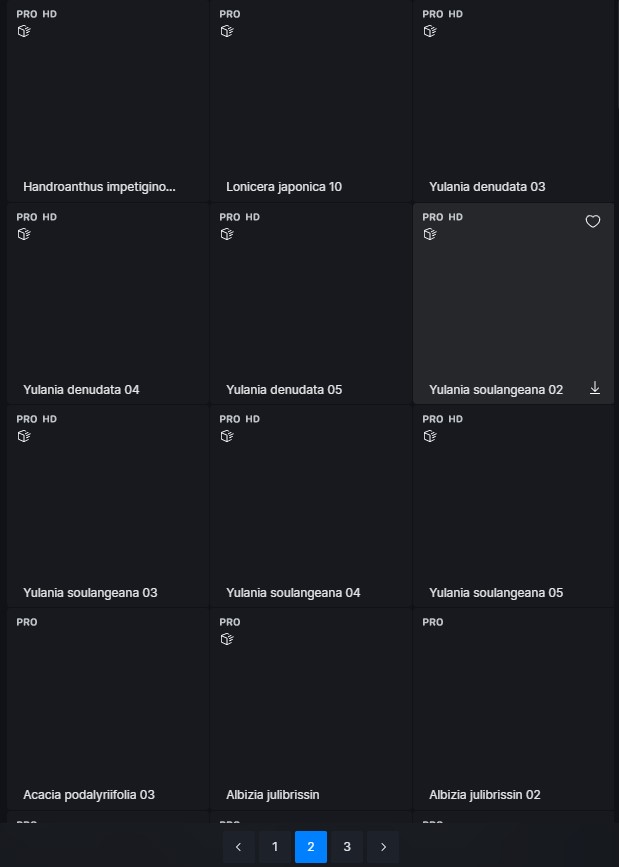Download Yulania soulangeana 02 asset
The width and height of the screenshot is (619, 867).
pyautogui.click(x=595, y=388)
